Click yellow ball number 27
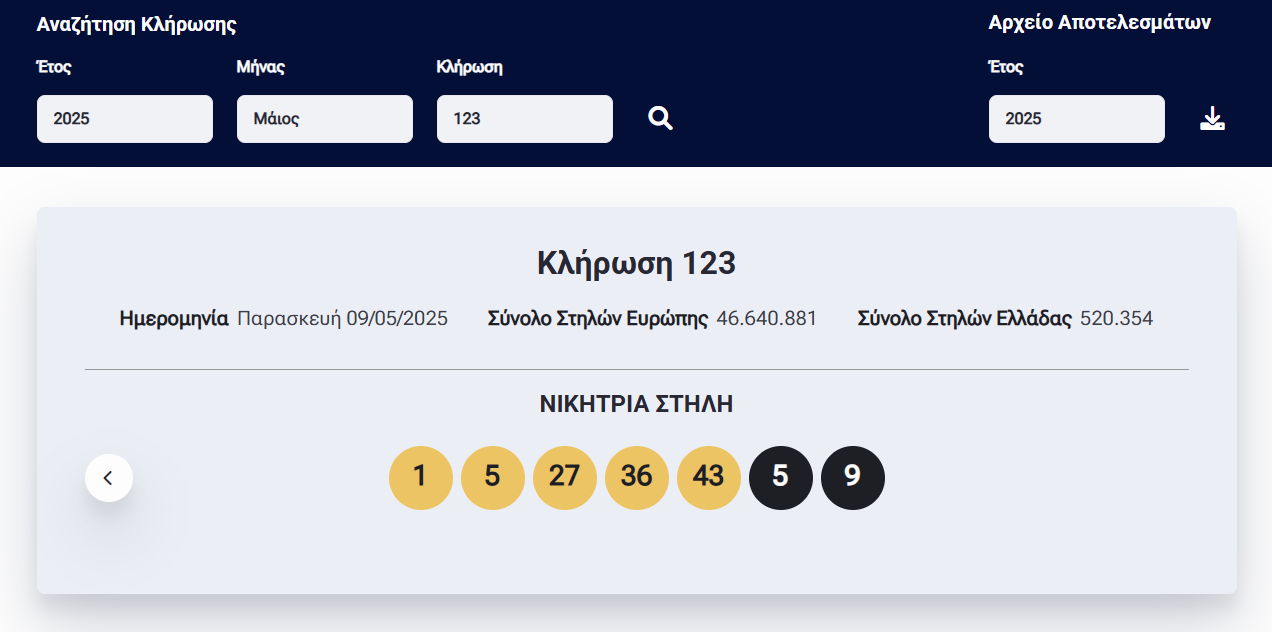 [x=565, y=478]
